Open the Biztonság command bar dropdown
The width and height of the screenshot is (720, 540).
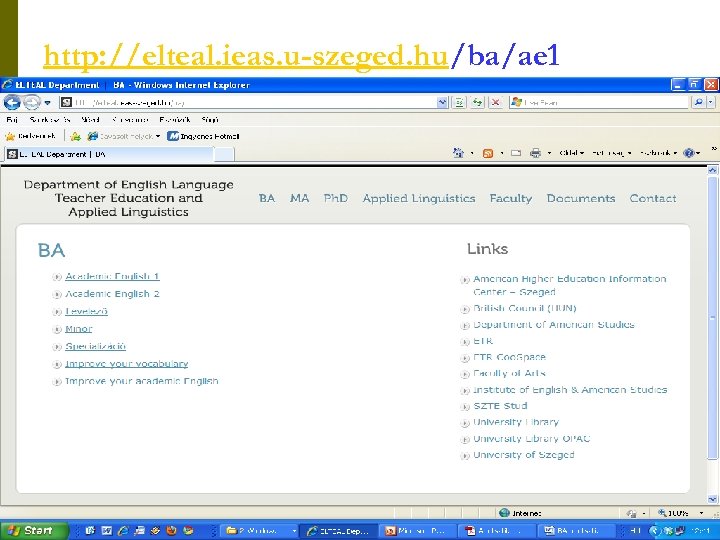(612, 153)
